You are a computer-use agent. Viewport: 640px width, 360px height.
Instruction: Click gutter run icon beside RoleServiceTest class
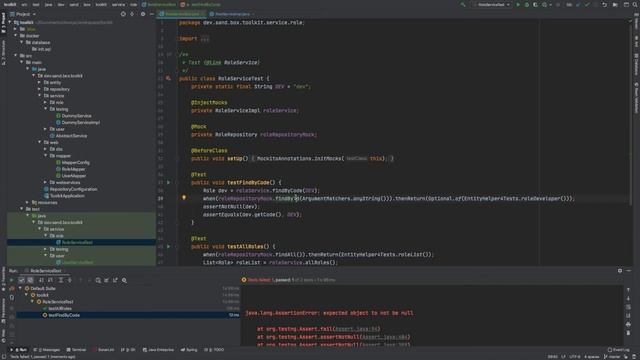click(168, 78)
